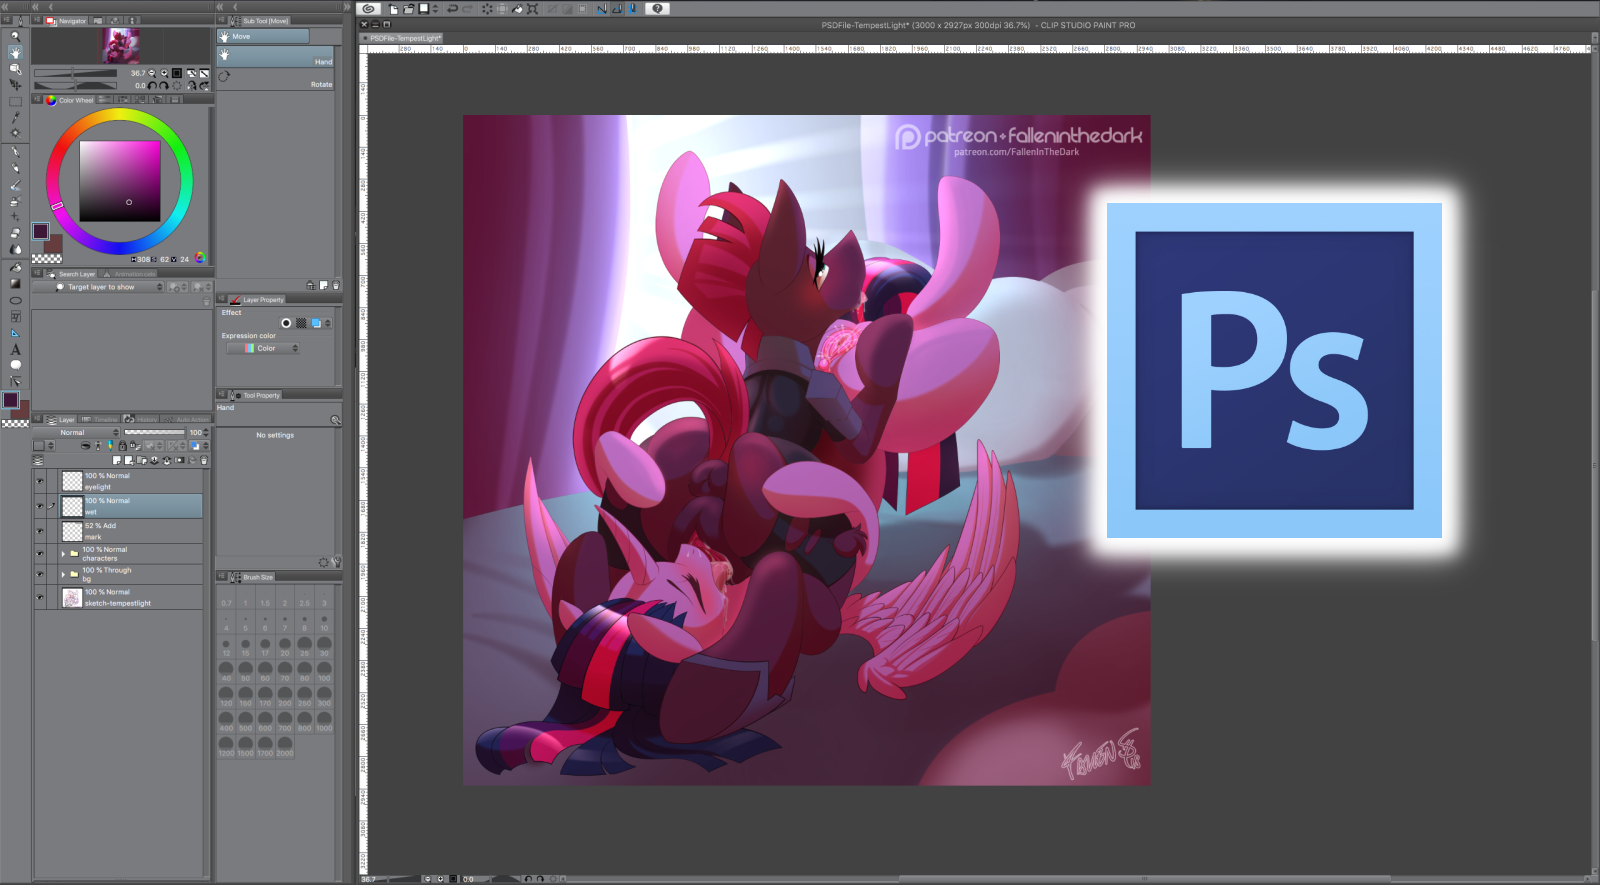Image resolution: width=1600 pixels, height=885 pixels.
Task: Switch to the Timeline tab
Action: coord(99,419)
